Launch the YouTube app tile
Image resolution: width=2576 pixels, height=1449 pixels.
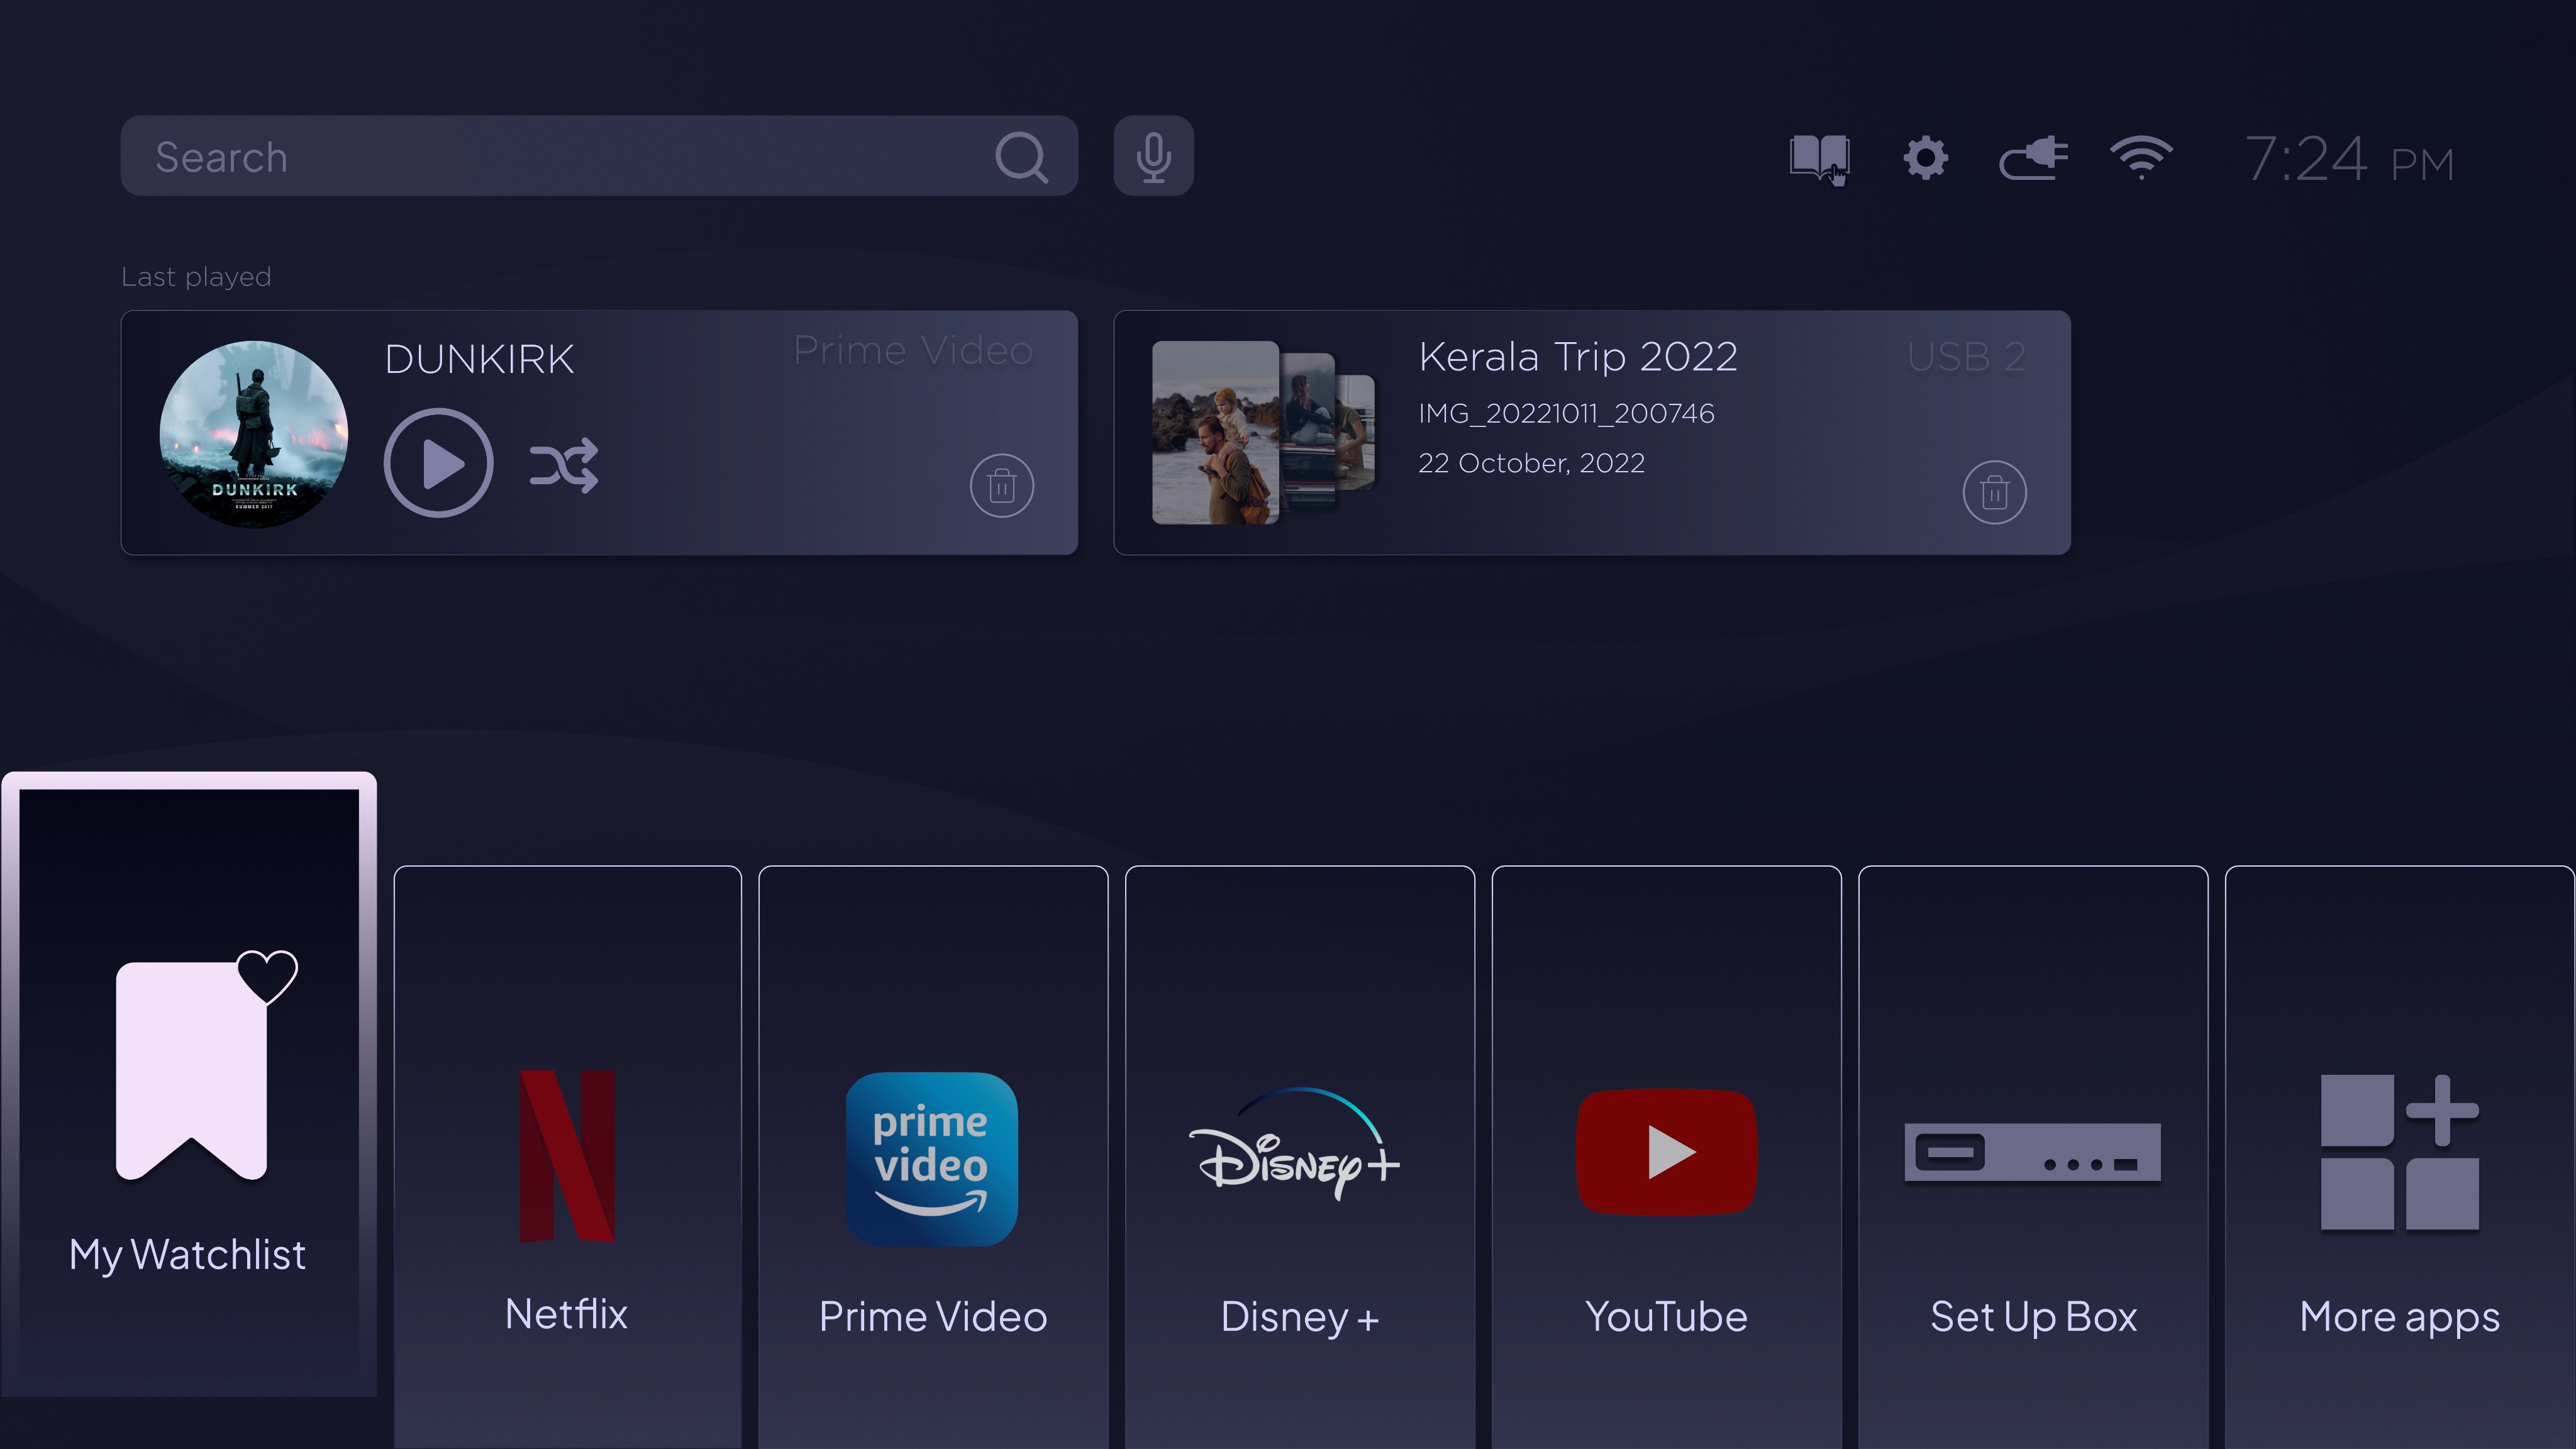[x=1666, y=1157]
